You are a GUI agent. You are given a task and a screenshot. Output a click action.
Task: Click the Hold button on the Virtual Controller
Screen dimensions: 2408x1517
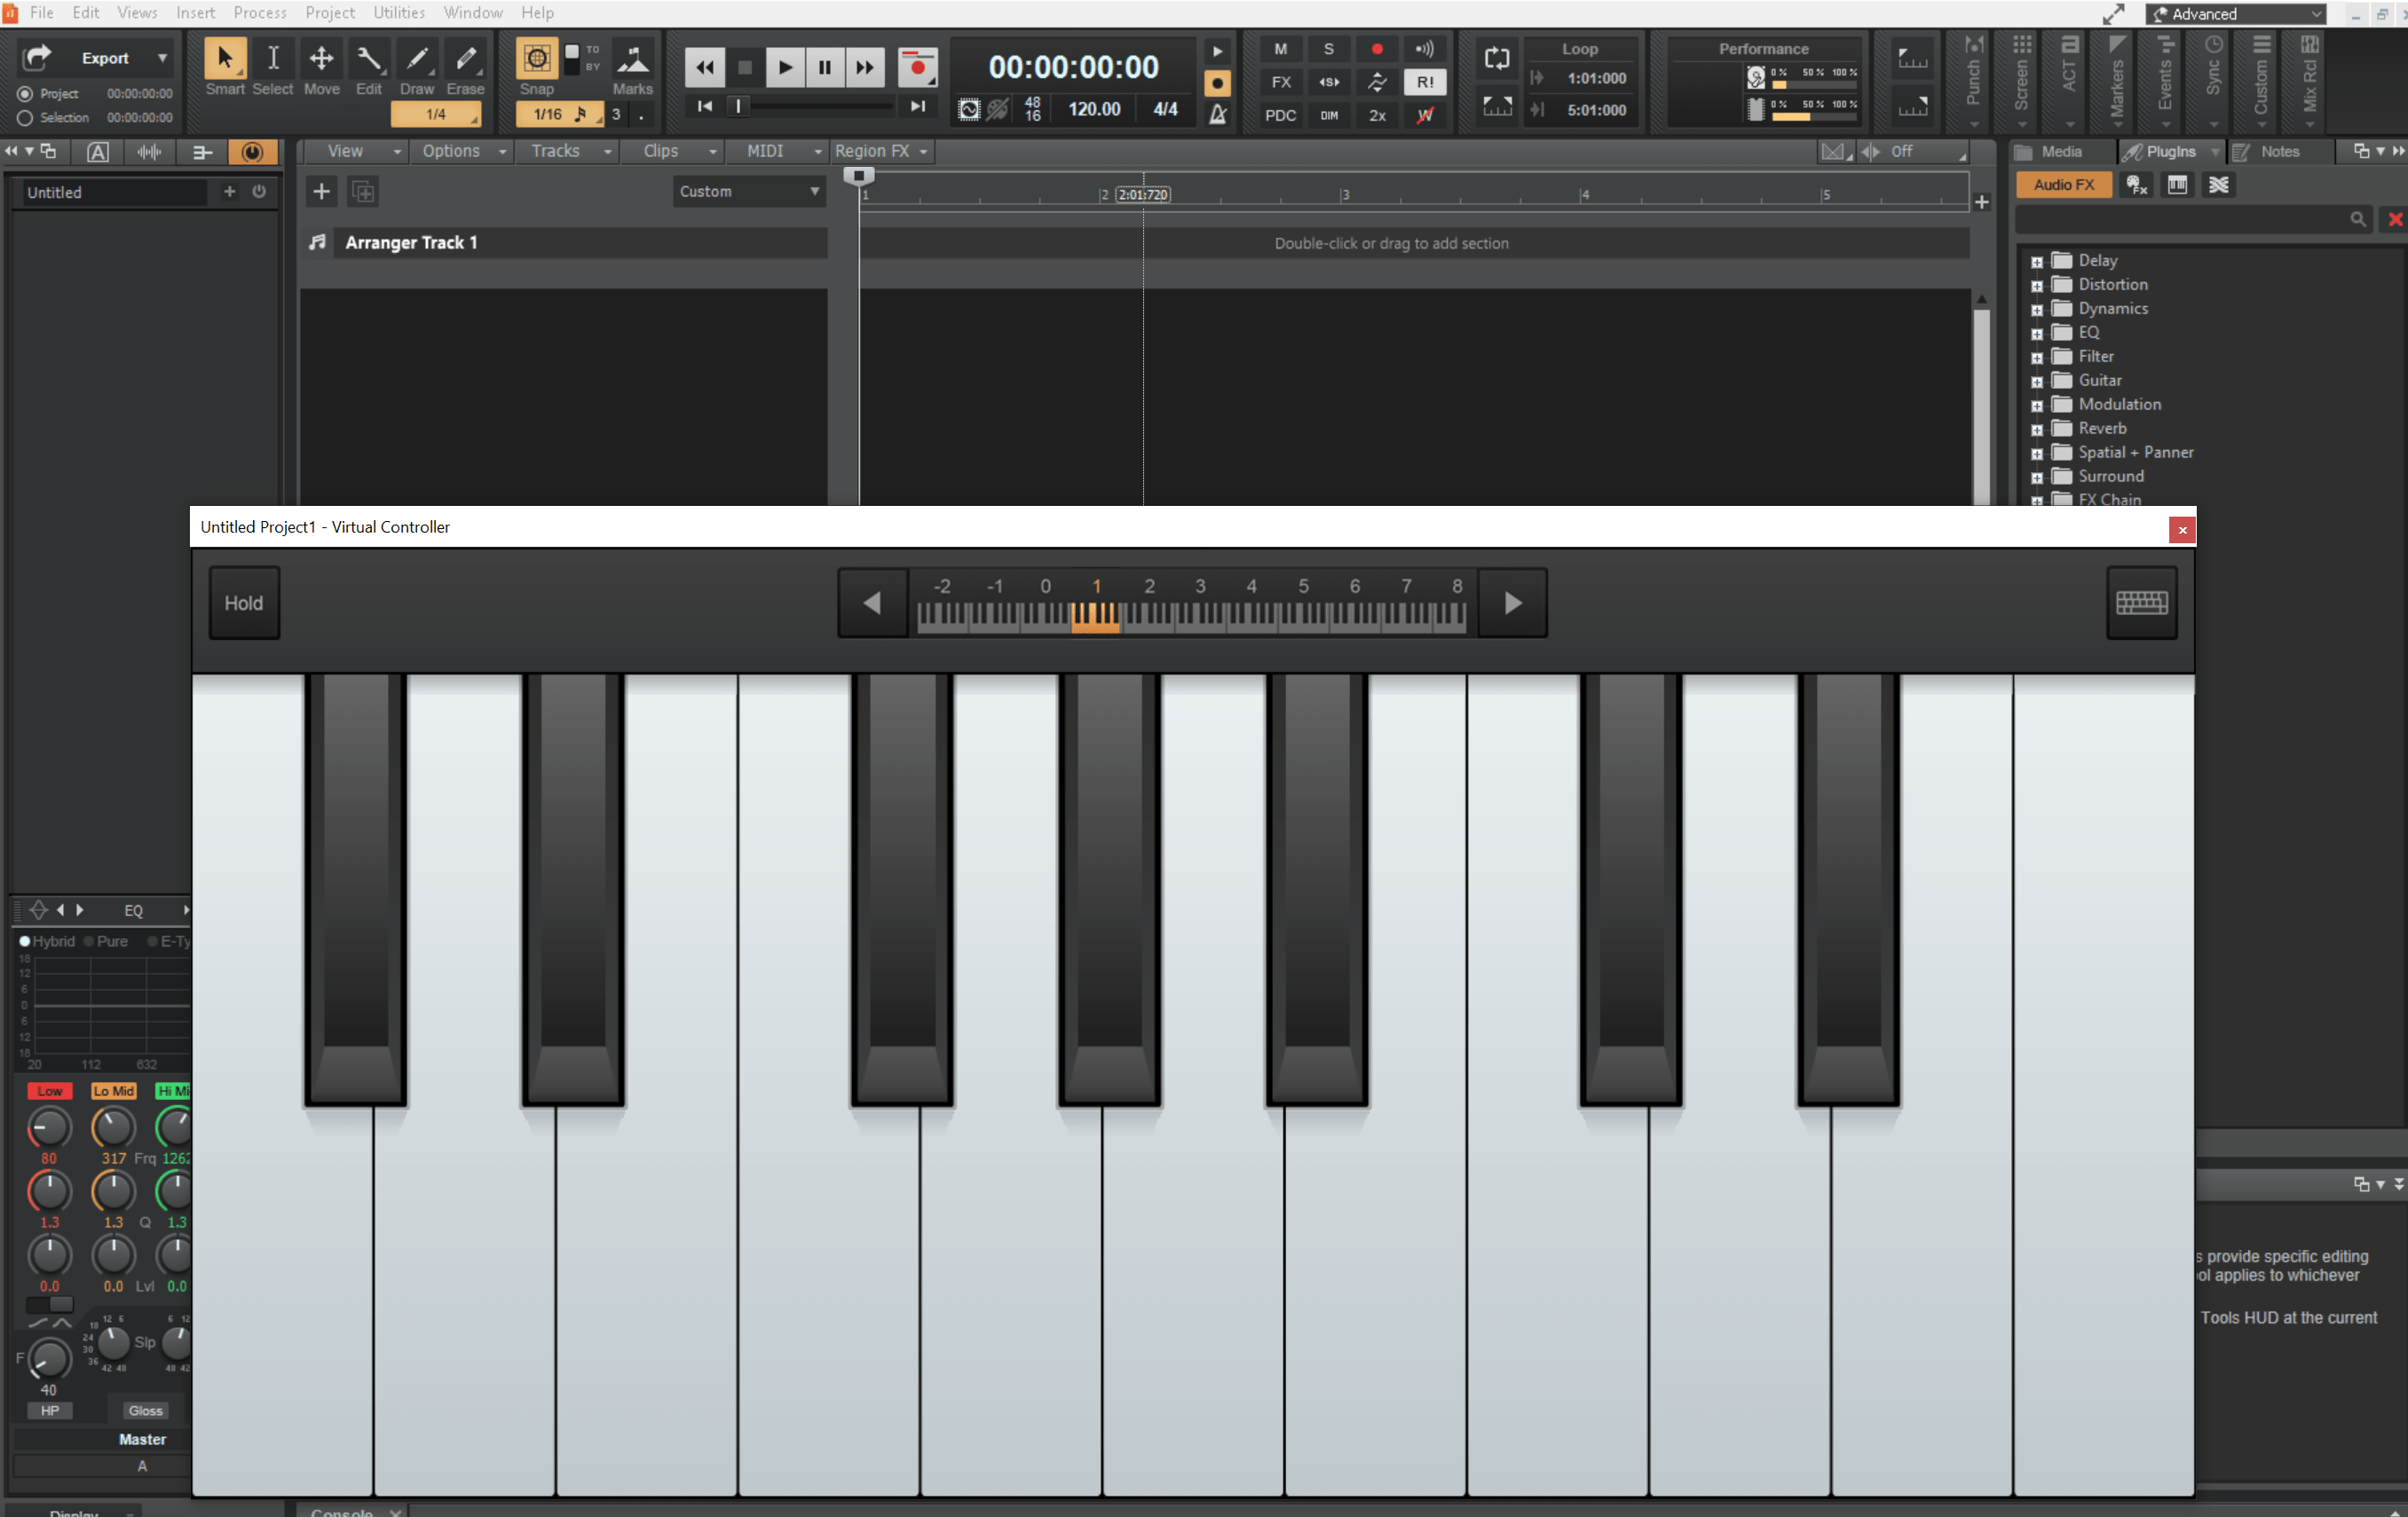click(243, 602)
